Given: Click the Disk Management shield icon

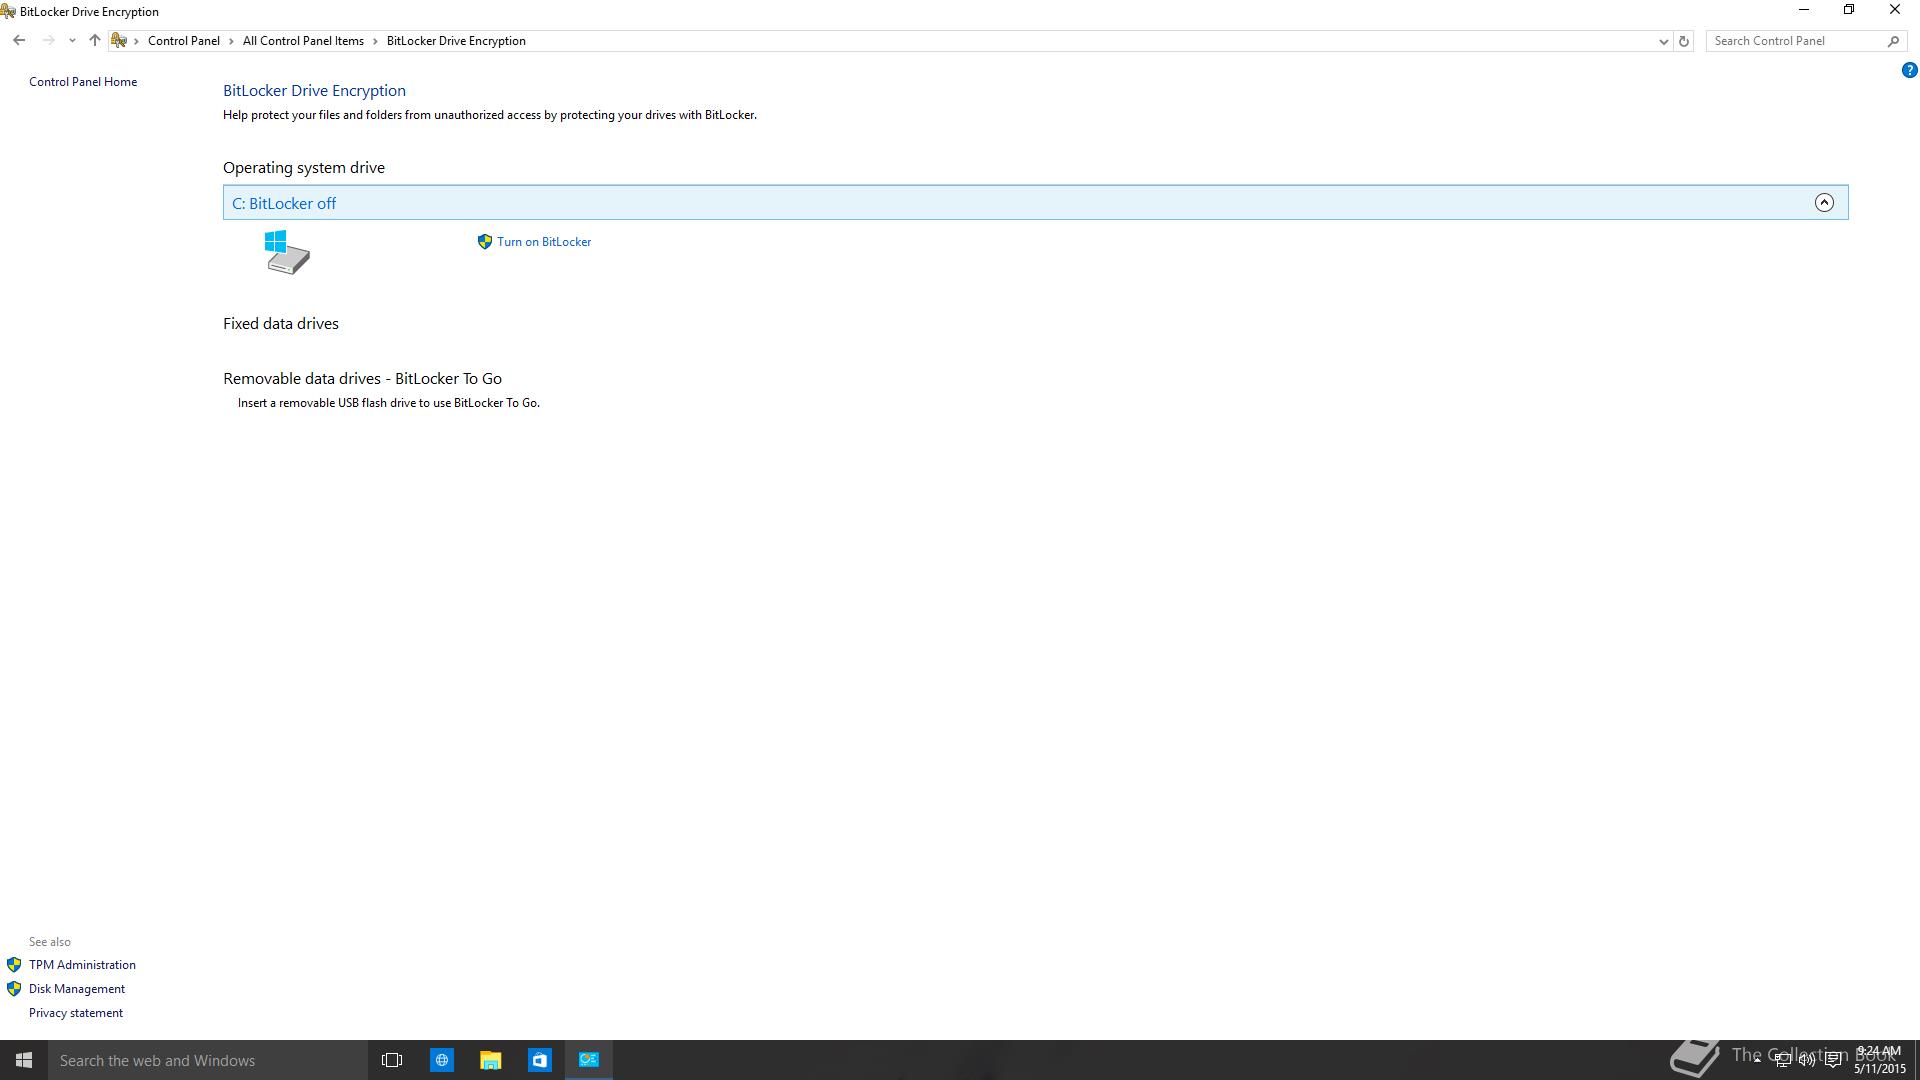Looking at the screenshot, I should pyautogui.click(x=14, y=989).
